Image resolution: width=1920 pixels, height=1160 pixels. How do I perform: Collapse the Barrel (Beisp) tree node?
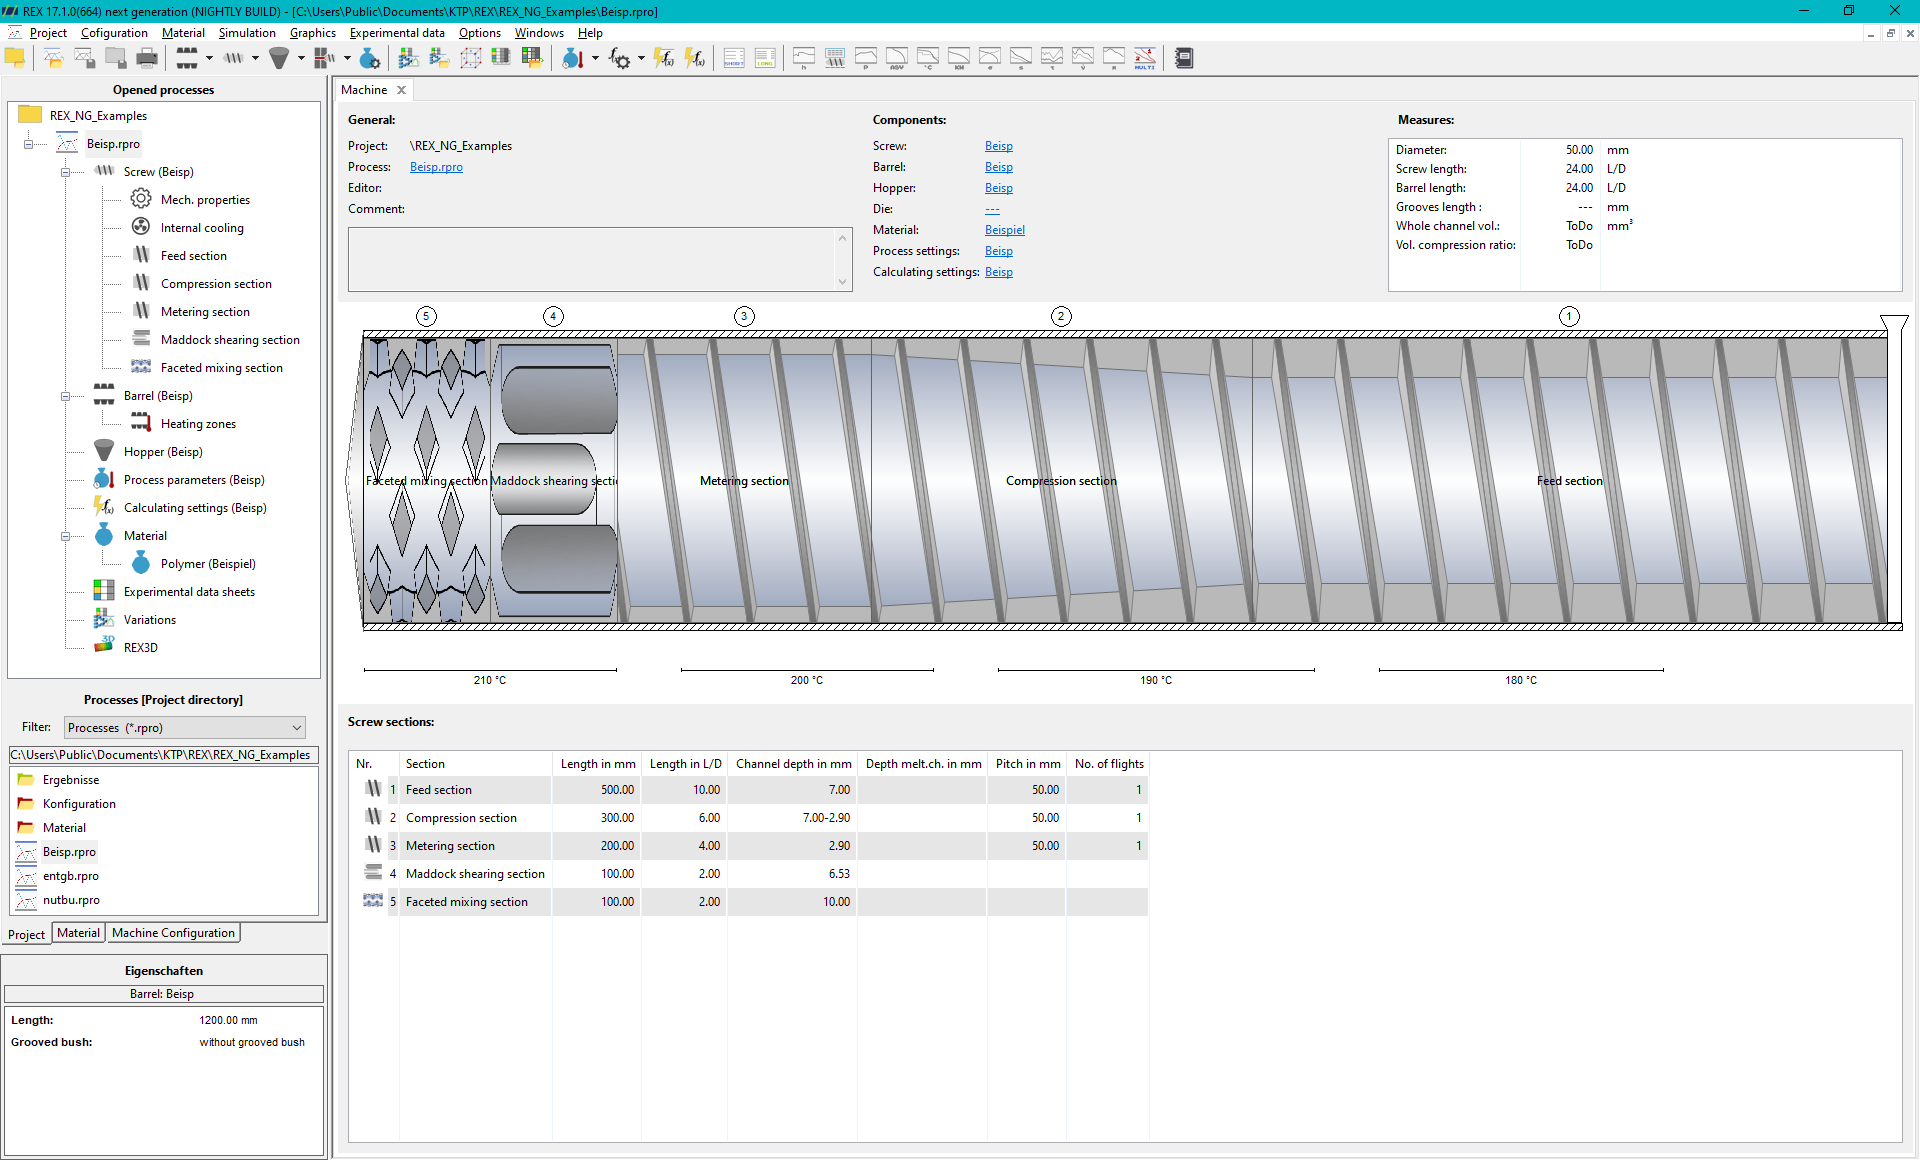tap(65, 396)
